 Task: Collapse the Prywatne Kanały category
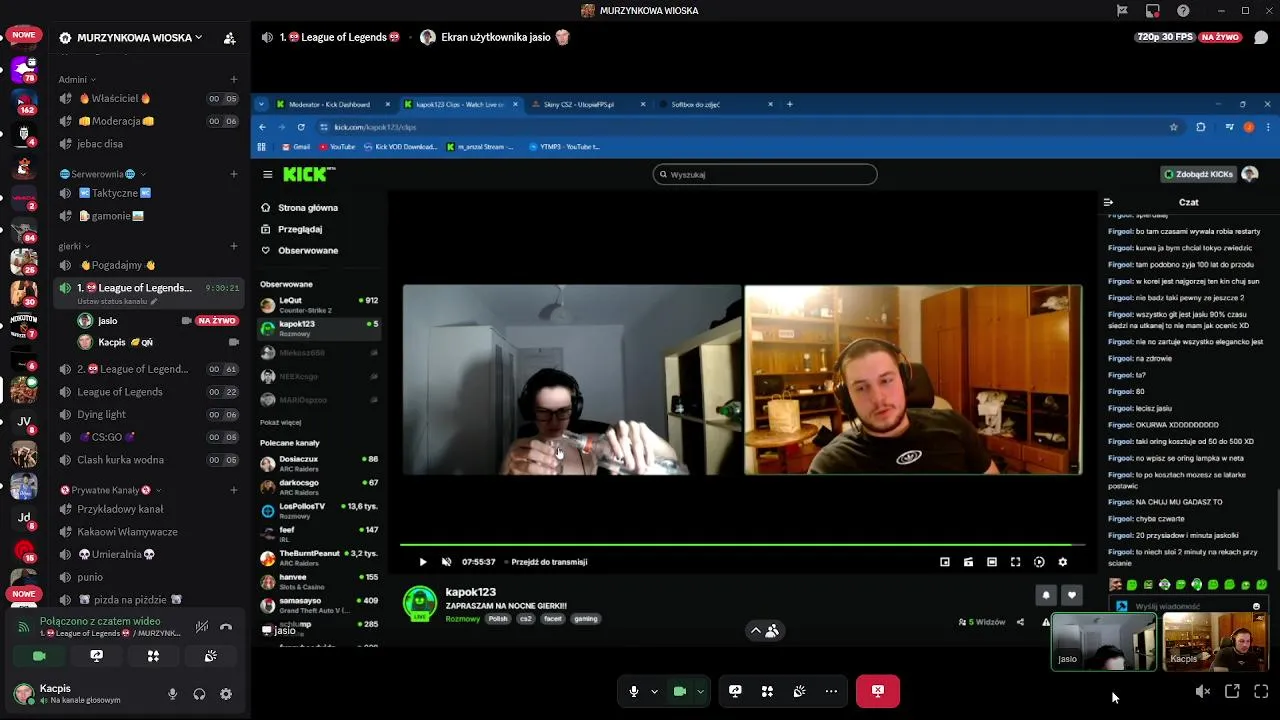pyautogui.click(x=110, y=490)
